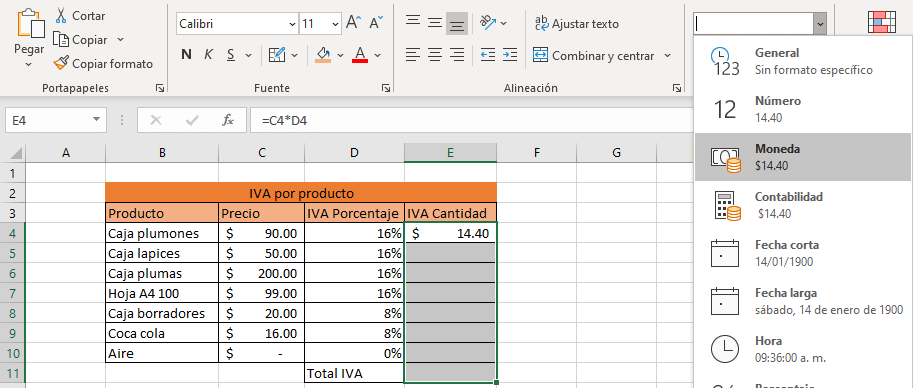Choose Moneda currency format

803,157
